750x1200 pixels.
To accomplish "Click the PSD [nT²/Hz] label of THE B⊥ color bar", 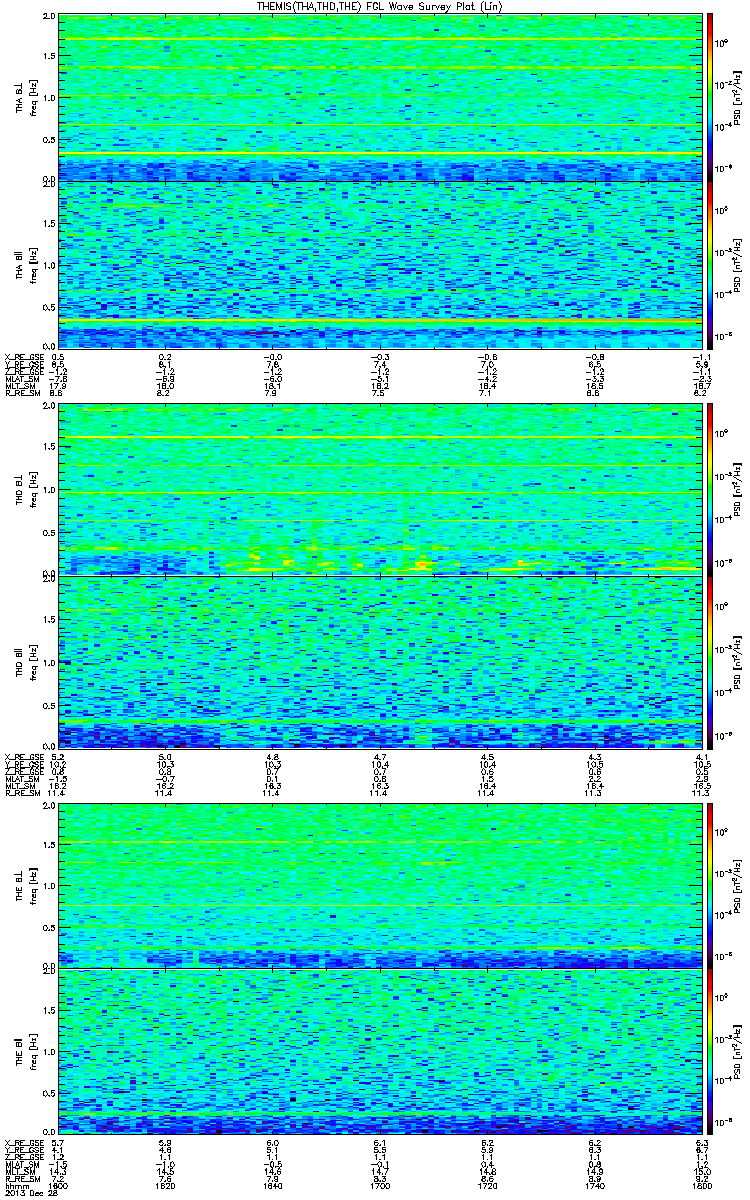I will pyautogui.click(x=740, y=884).
